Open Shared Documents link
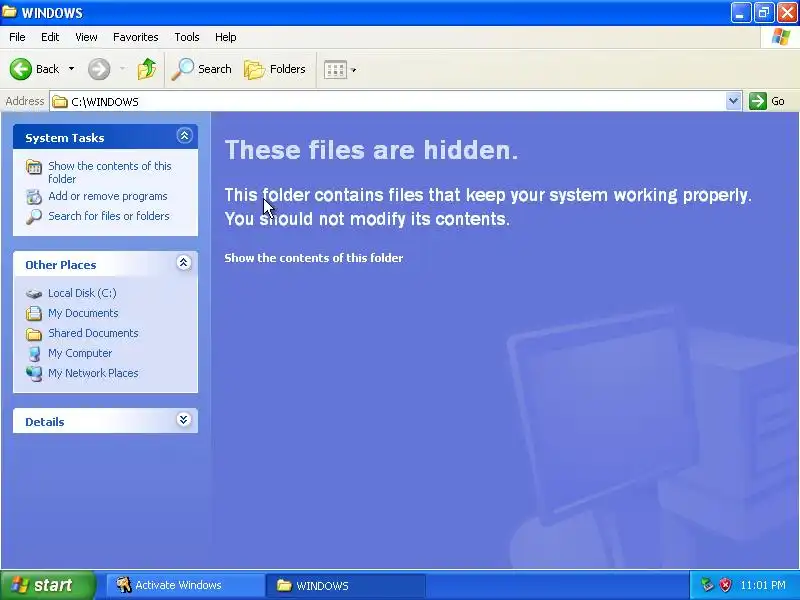Screen dimensions: 800x600 pyautogui.click(x=93, y=333)
